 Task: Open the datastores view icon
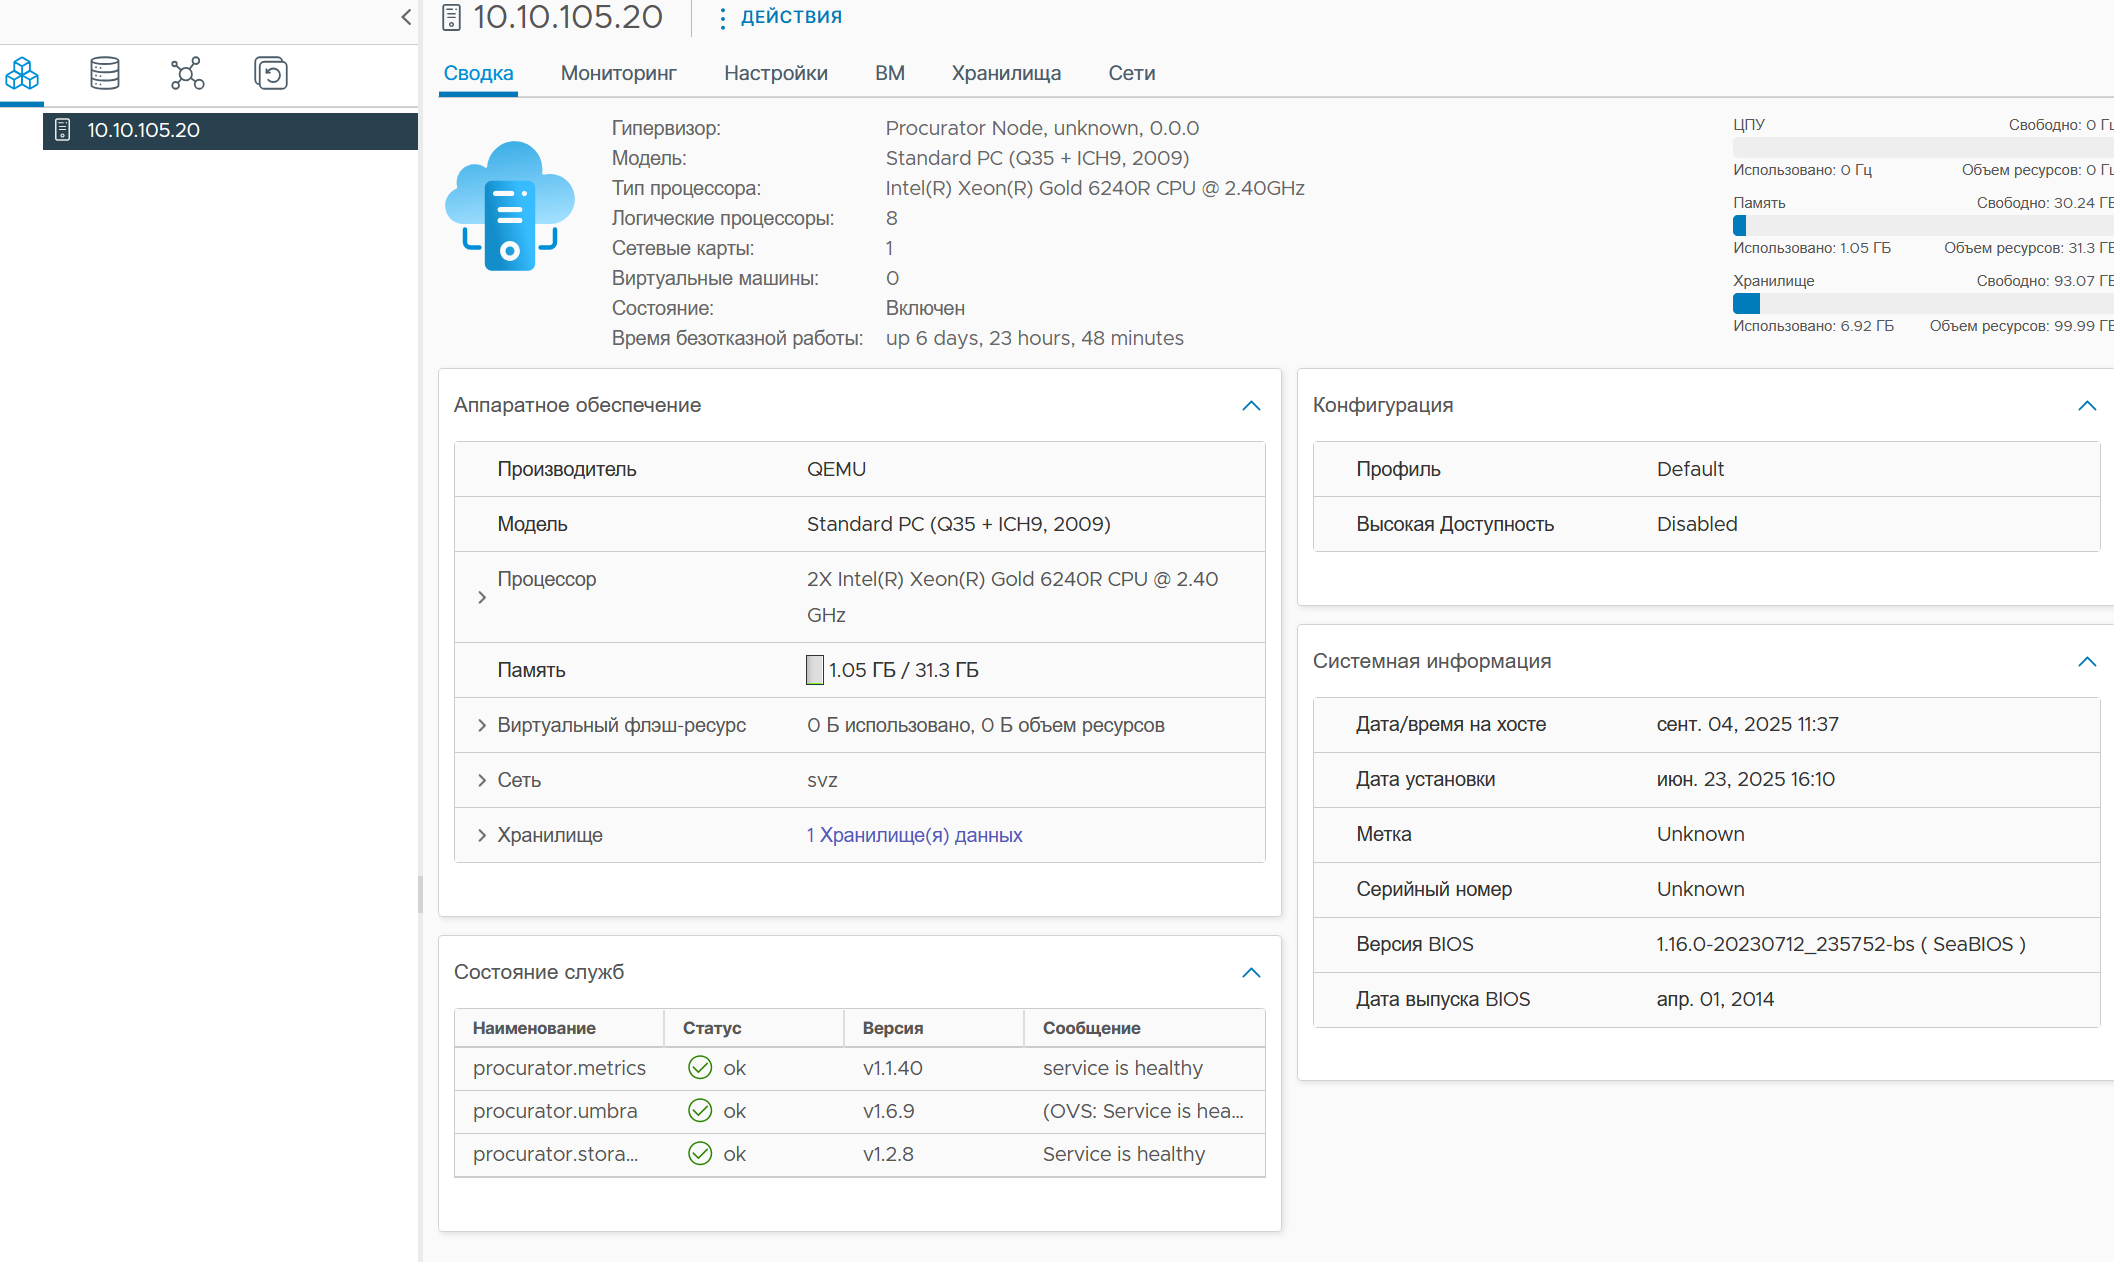tap(105, 74)
